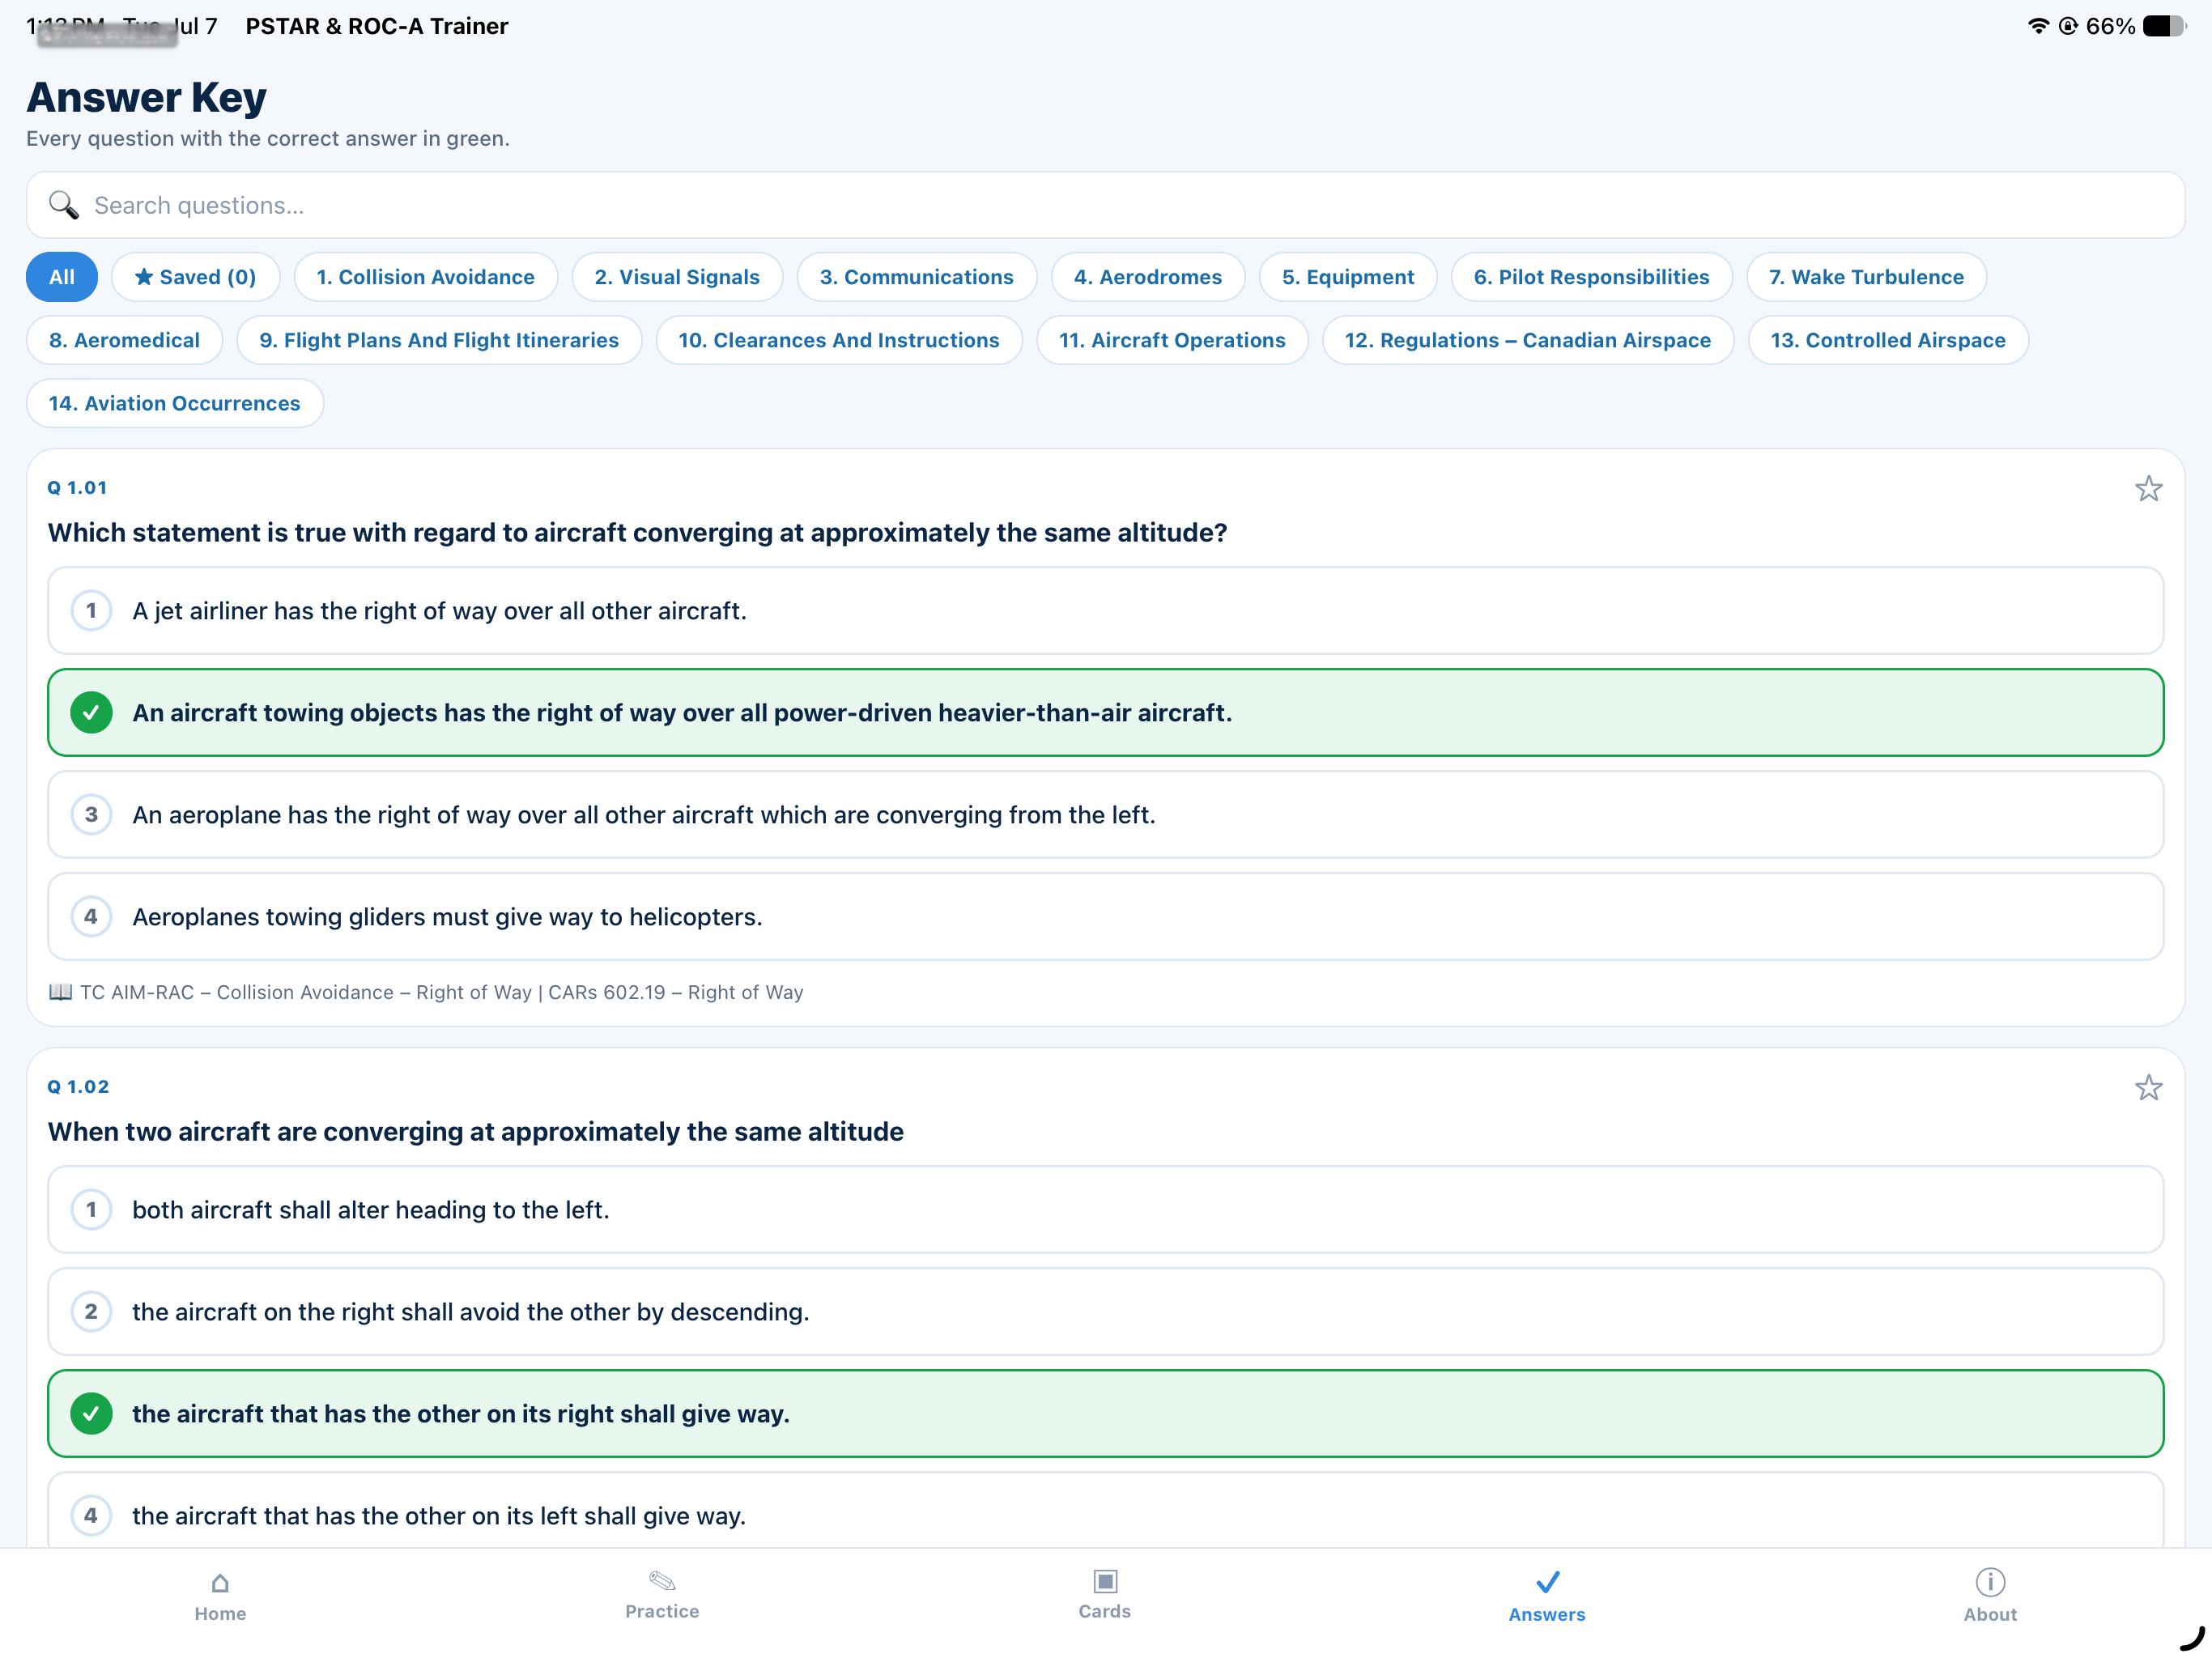The width and height of the screenshot is (2212, 1658).
Task: Select option 1 jet airliner answer
Action: click(x=1105, y=611)
